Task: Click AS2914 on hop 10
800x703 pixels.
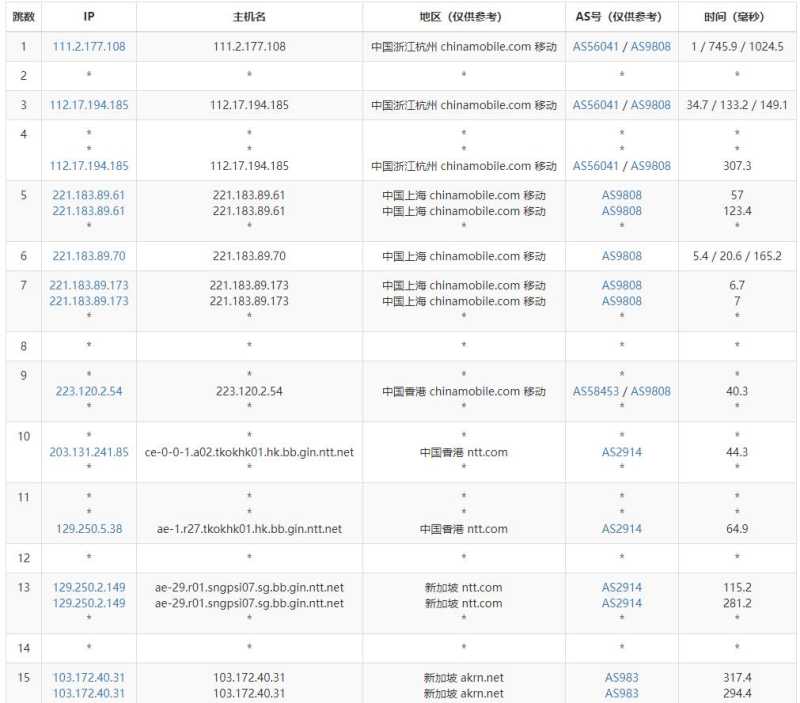Action: point(621,452)
